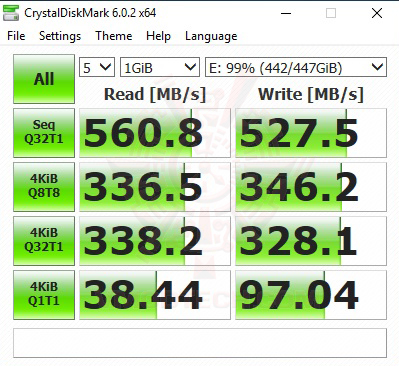Maximize the CrystalDiskMark window
The height and width of the screenshot is (366, 399).
331,13
